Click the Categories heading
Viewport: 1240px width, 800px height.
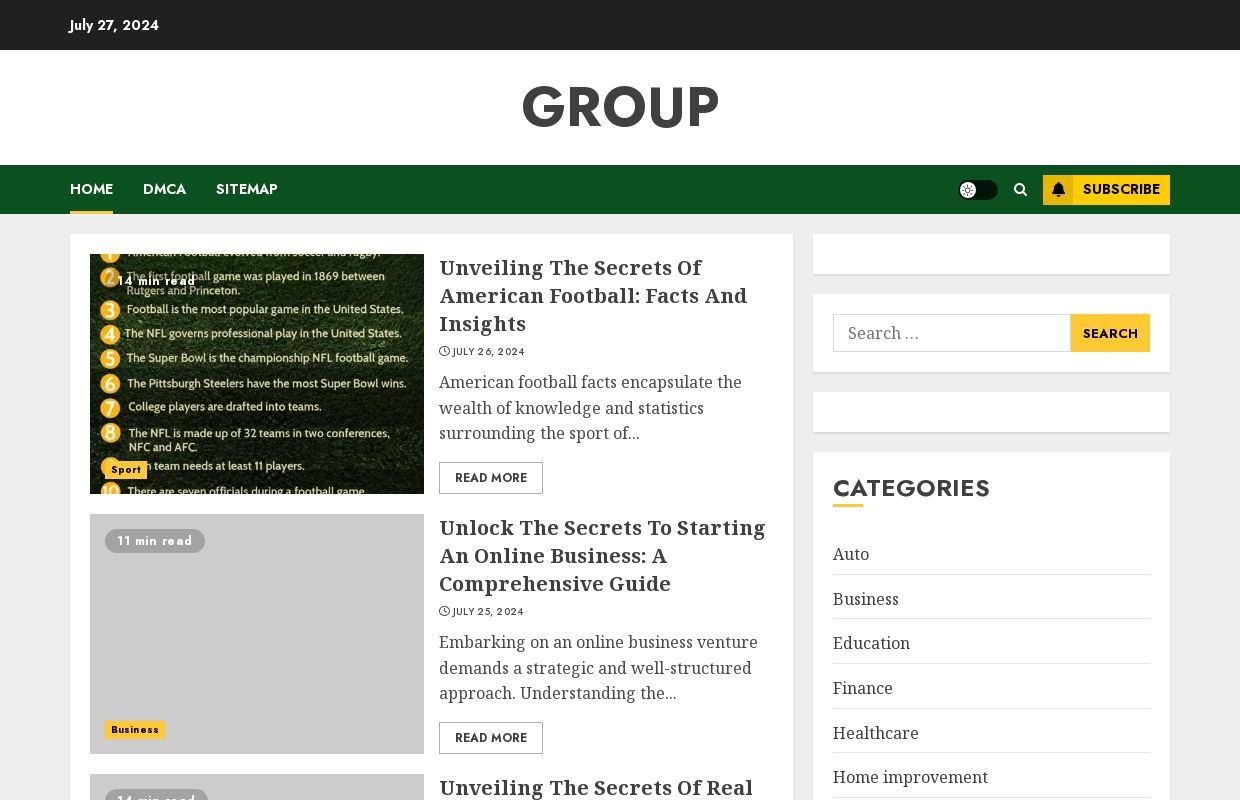click(911, 488)
